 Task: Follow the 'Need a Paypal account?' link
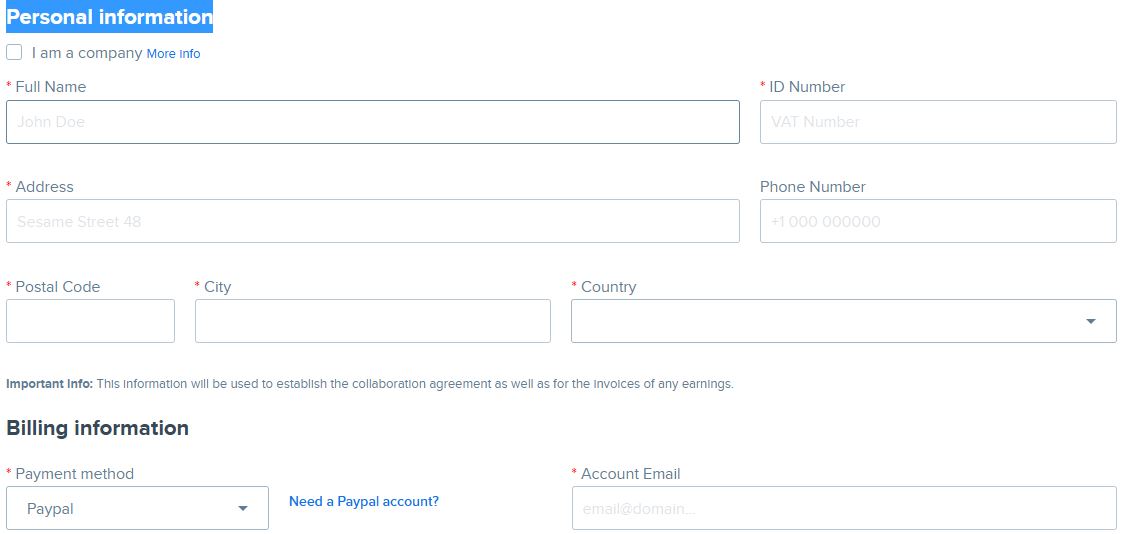pyautogui.click(x=364, y=501)
